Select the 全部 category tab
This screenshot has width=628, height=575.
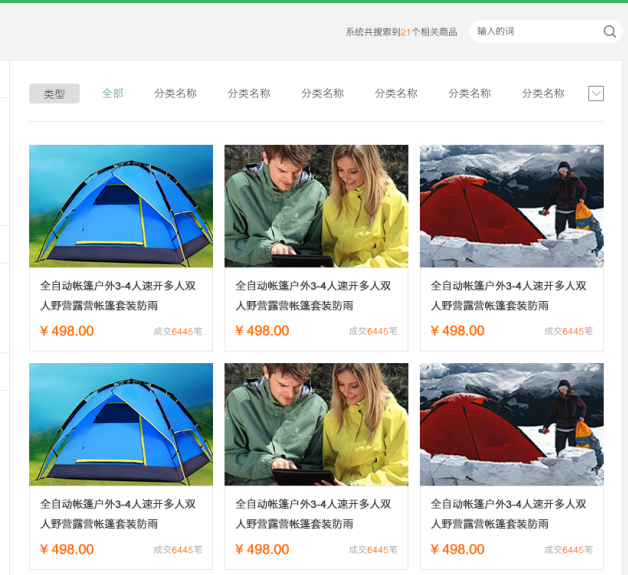coord(113,93)
